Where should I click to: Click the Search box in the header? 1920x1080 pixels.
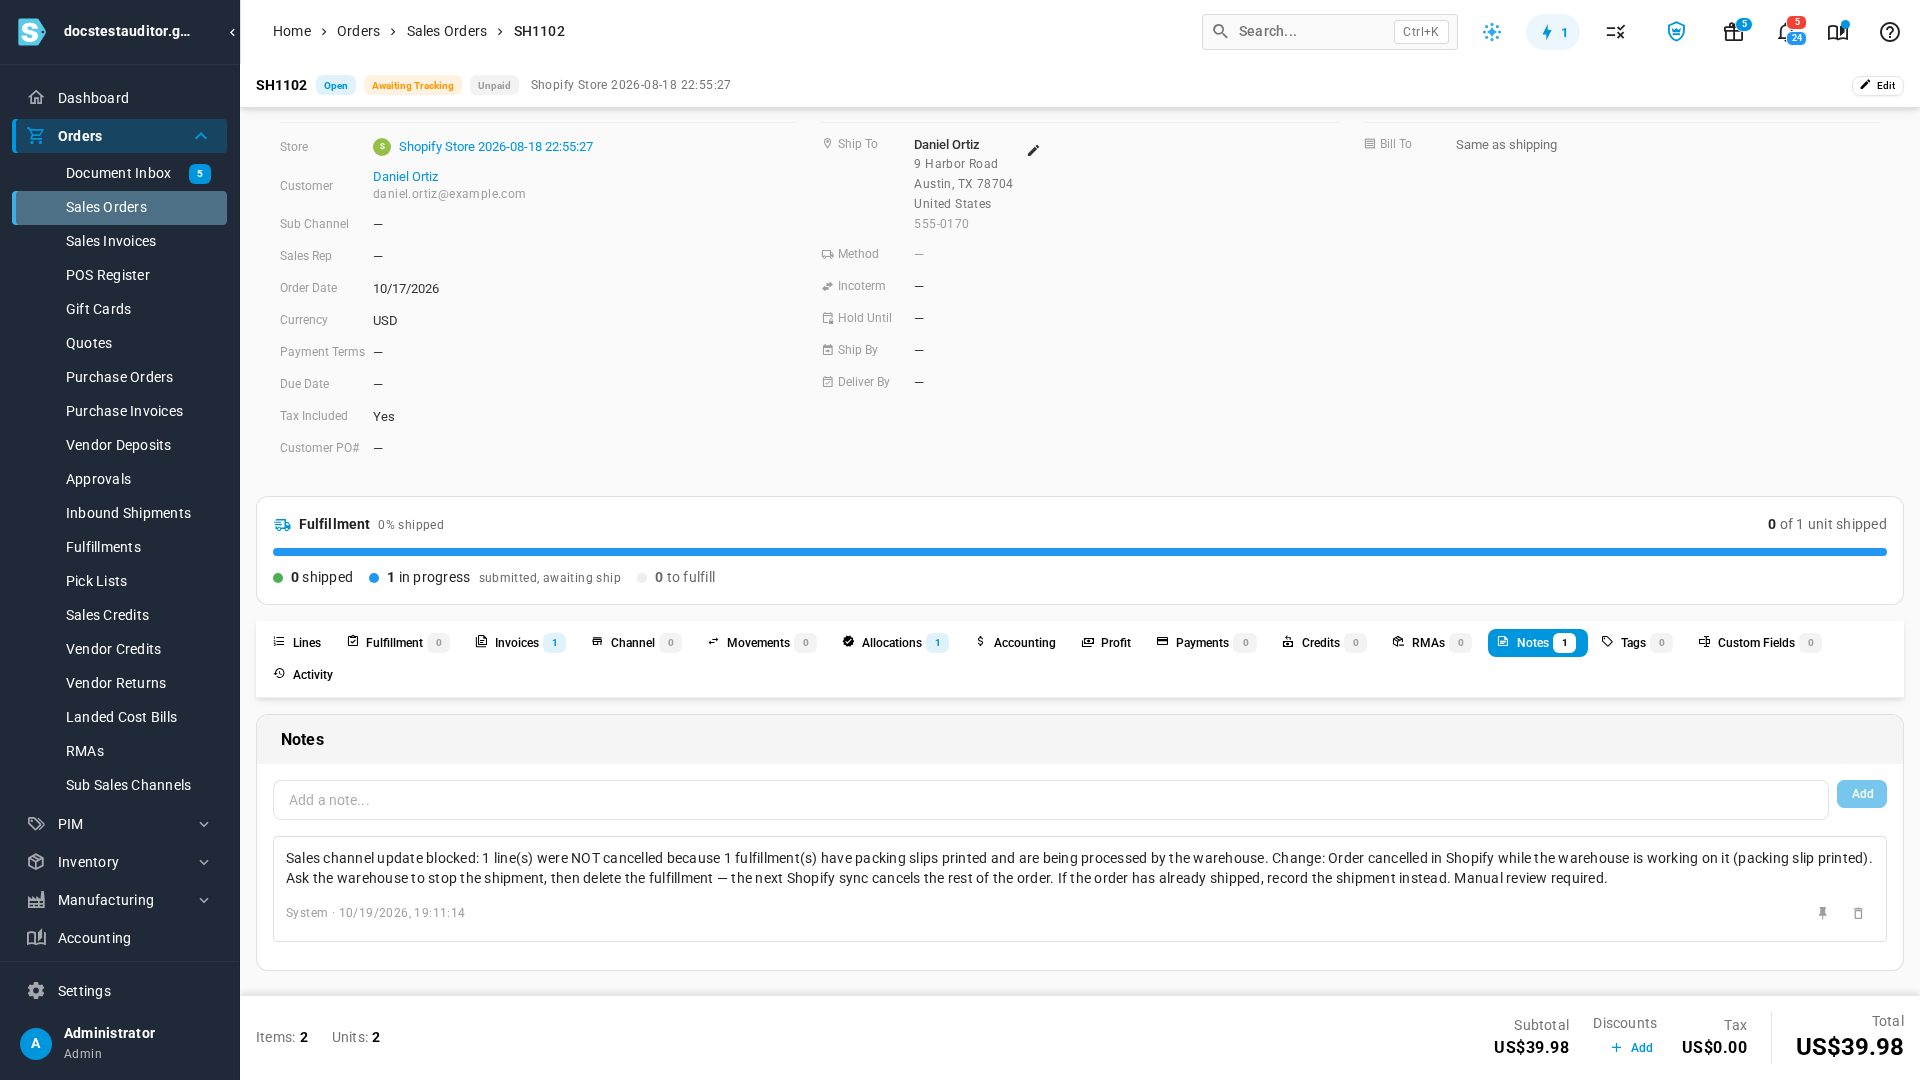coord(1330,32)
